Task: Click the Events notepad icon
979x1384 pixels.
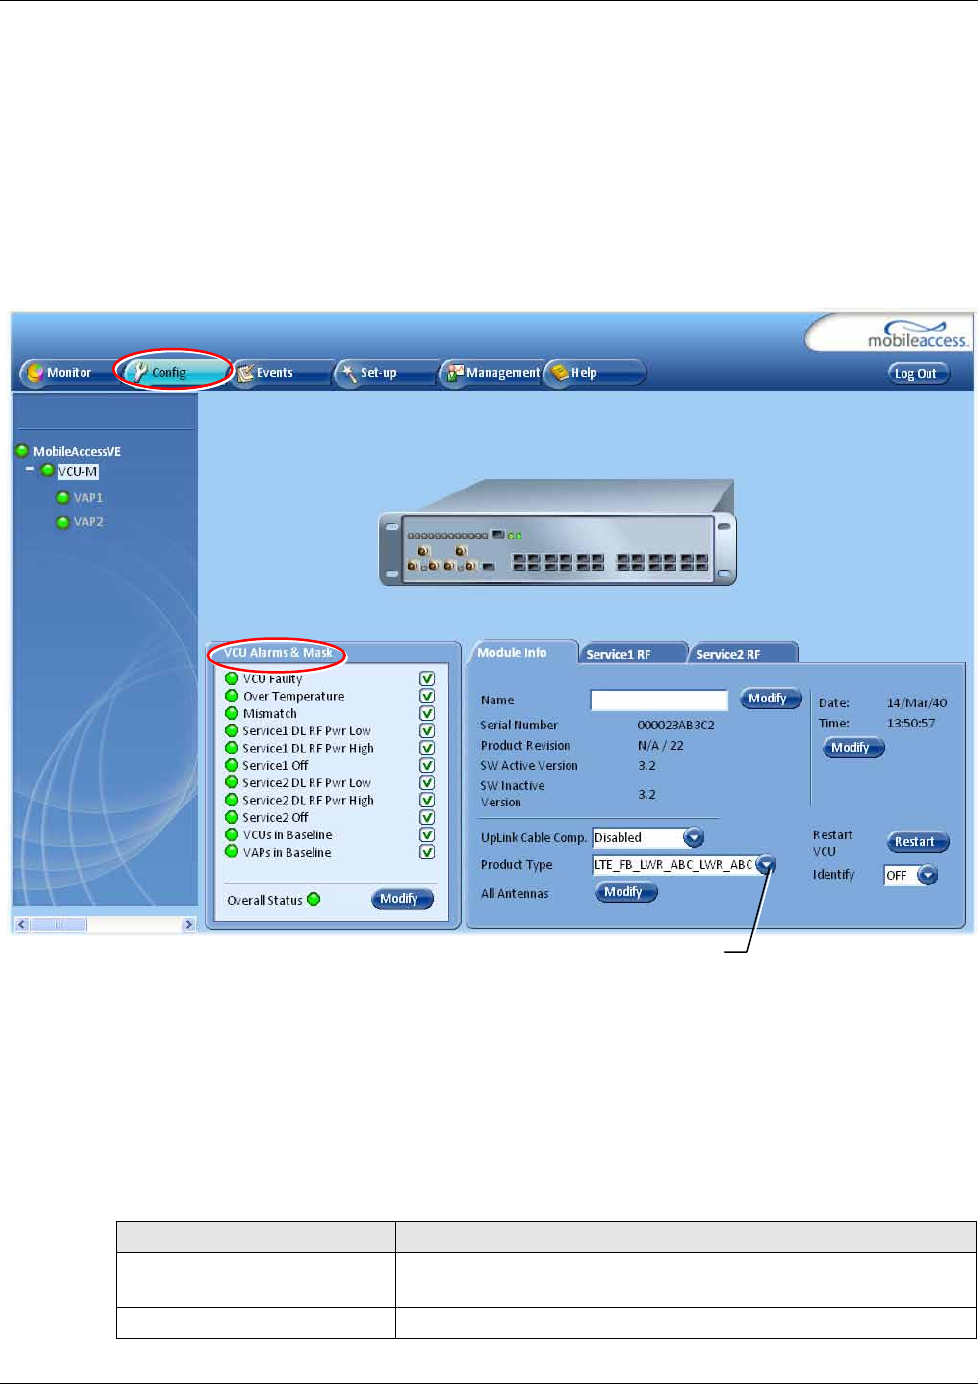Action: coord(245,373)
